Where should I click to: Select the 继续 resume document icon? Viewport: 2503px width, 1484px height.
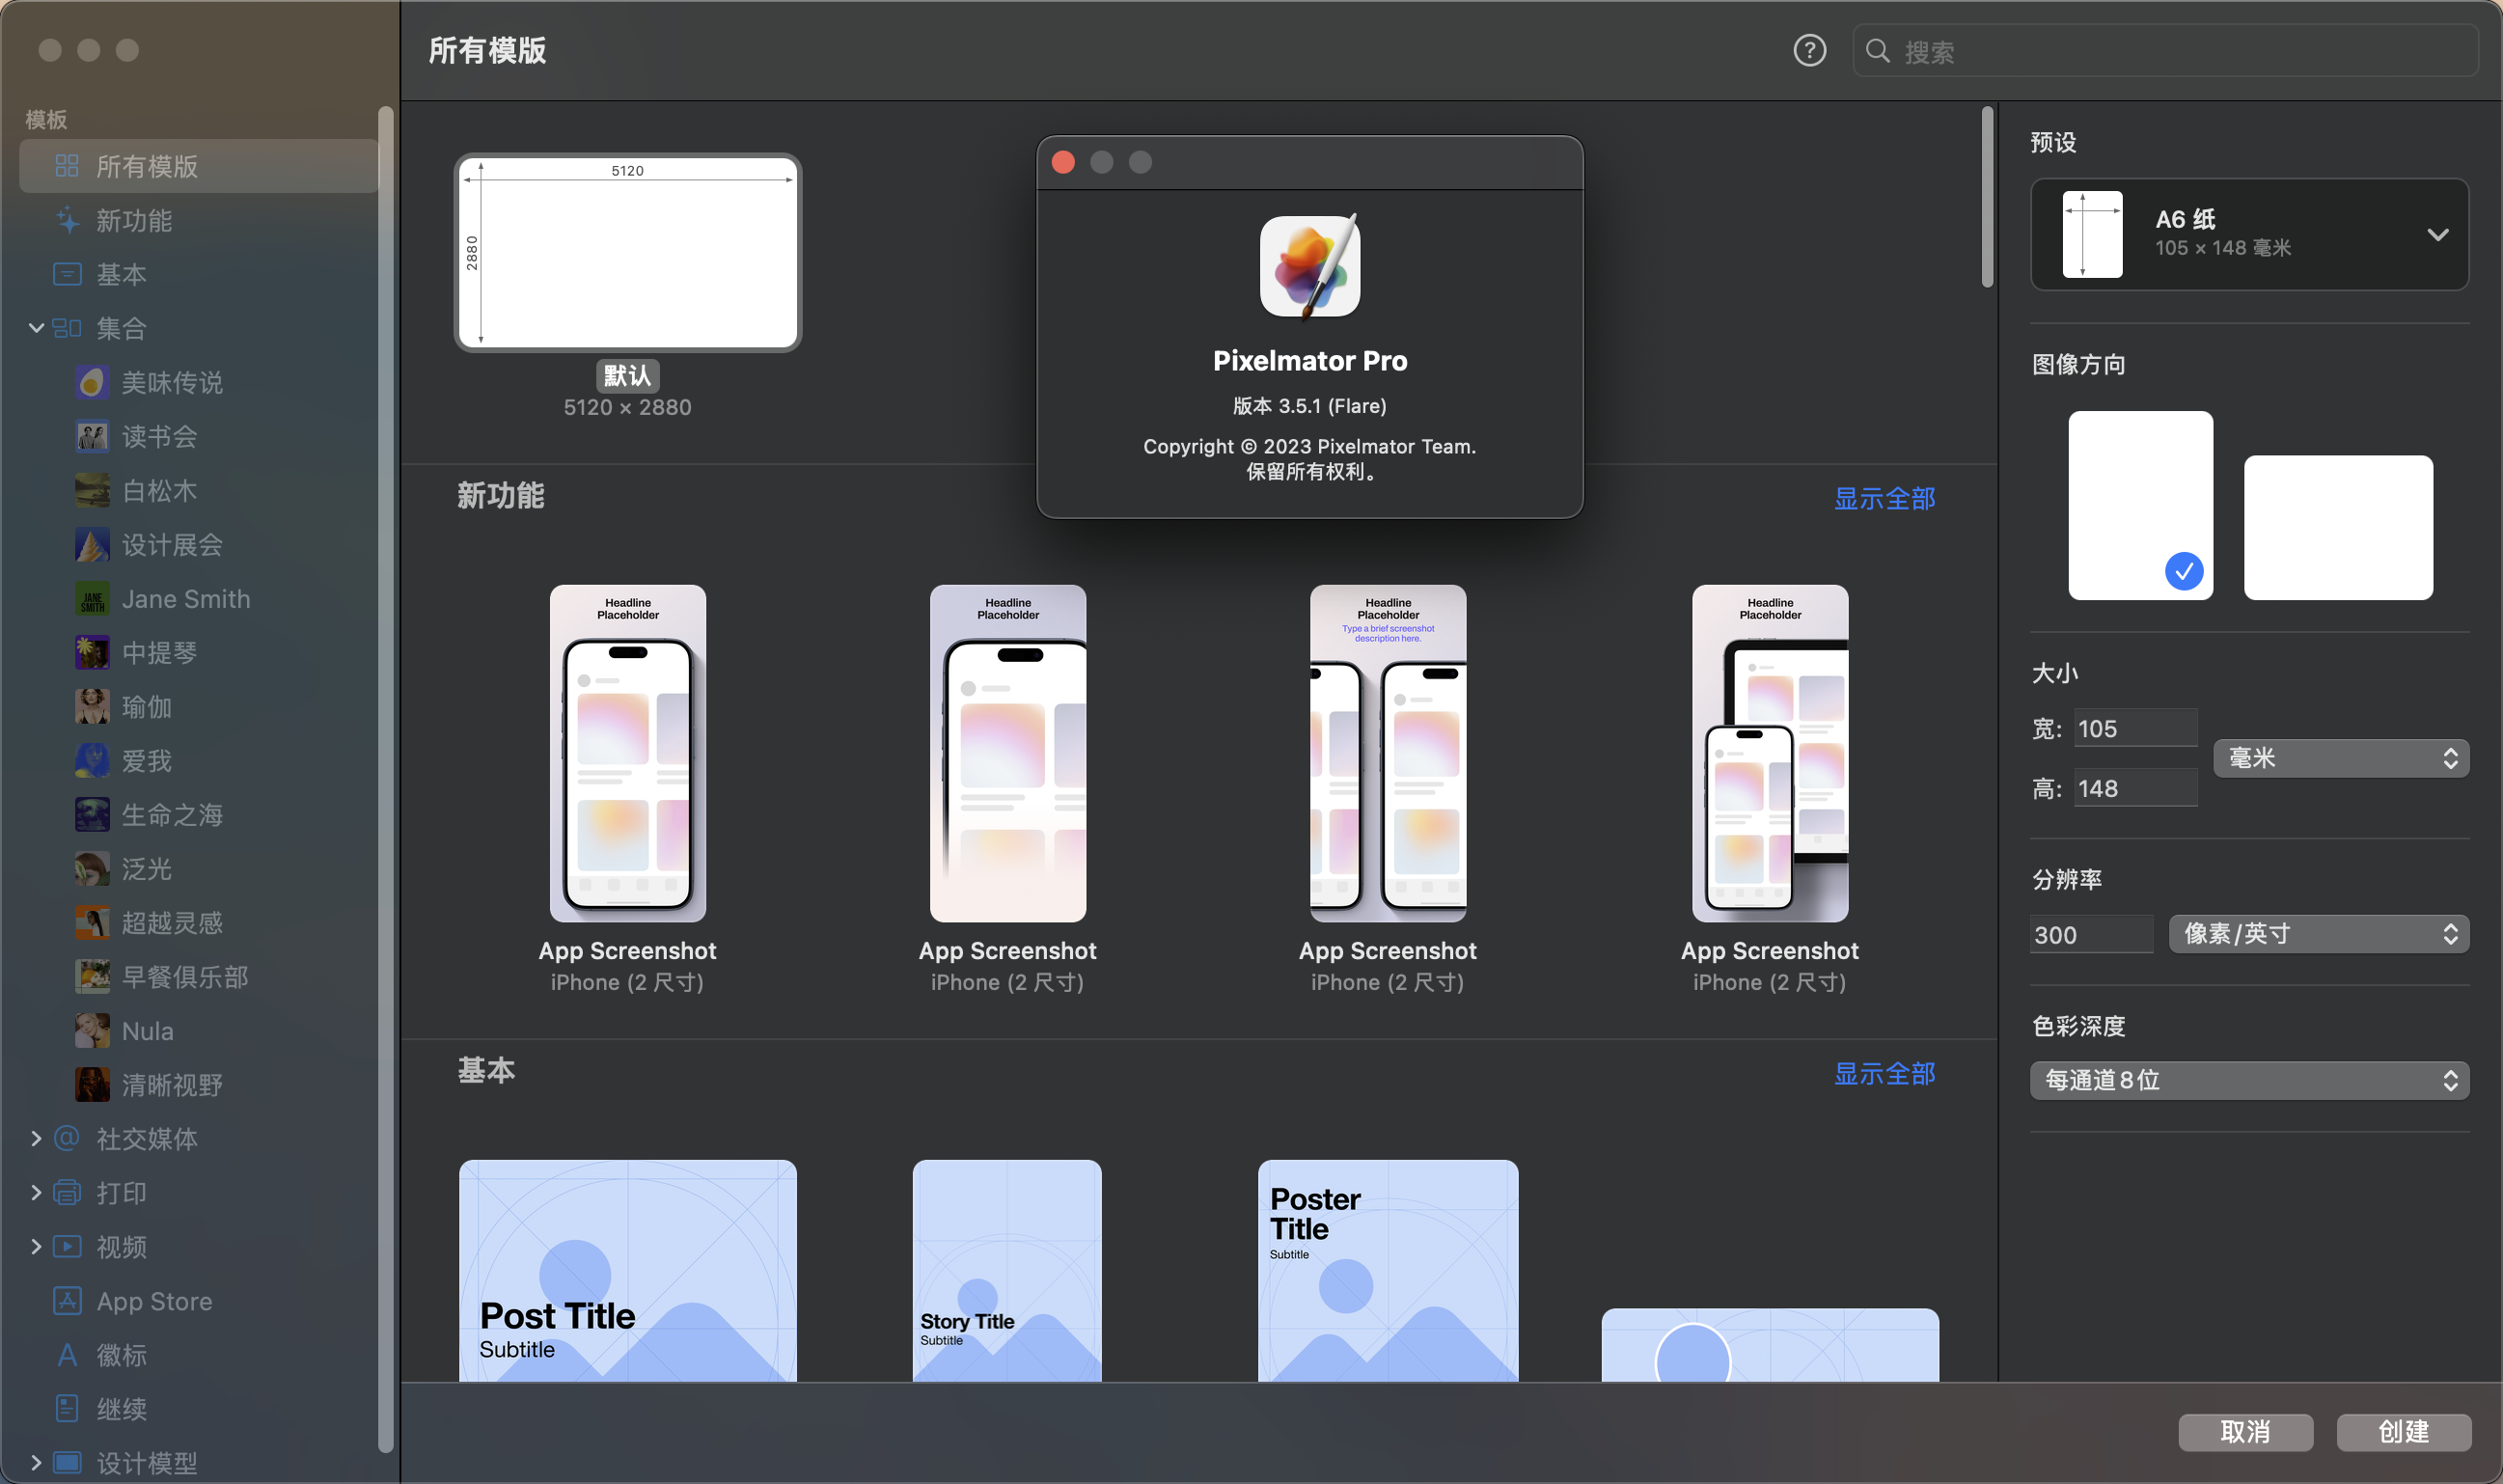click(67, 1408)
